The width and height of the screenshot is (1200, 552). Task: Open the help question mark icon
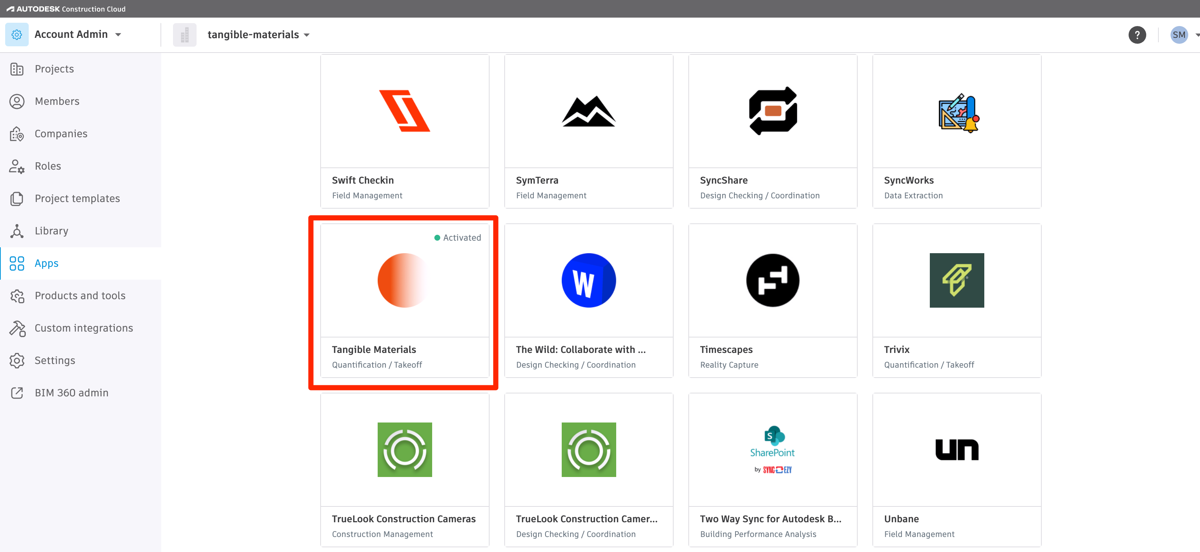click(x=1137, y=34)
